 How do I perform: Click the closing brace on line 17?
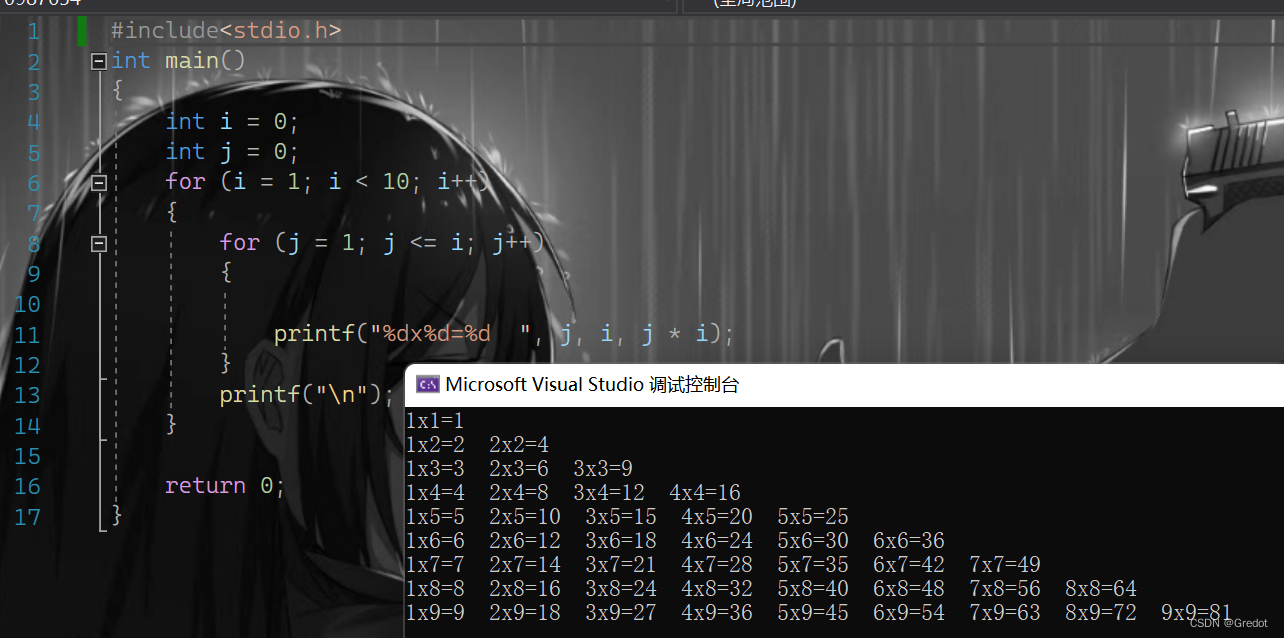pyautogui.click(x=117, y=516)
